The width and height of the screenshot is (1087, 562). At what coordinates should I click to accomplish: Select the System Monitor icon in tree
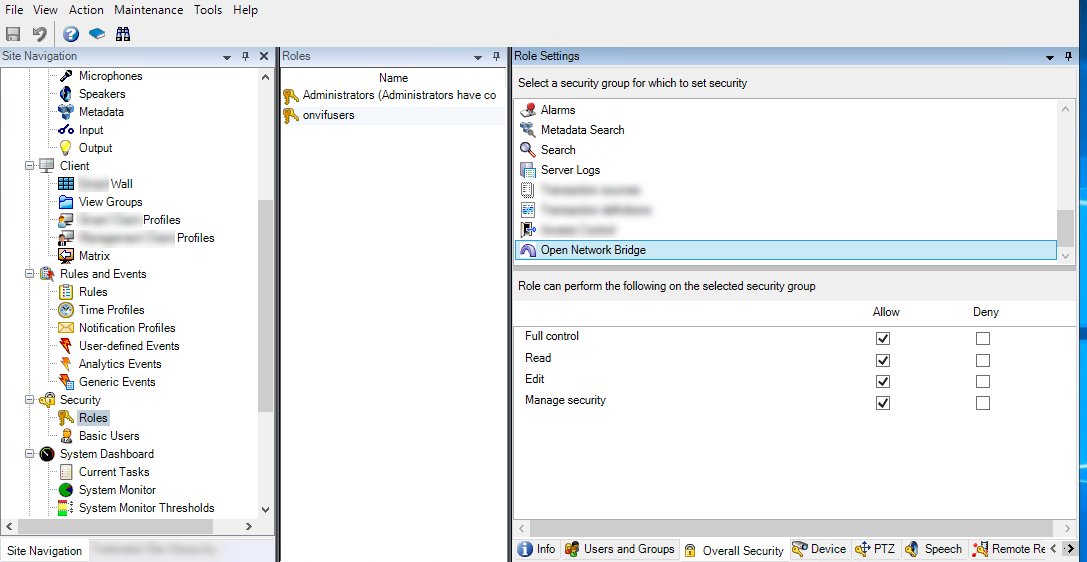(66, 490)
